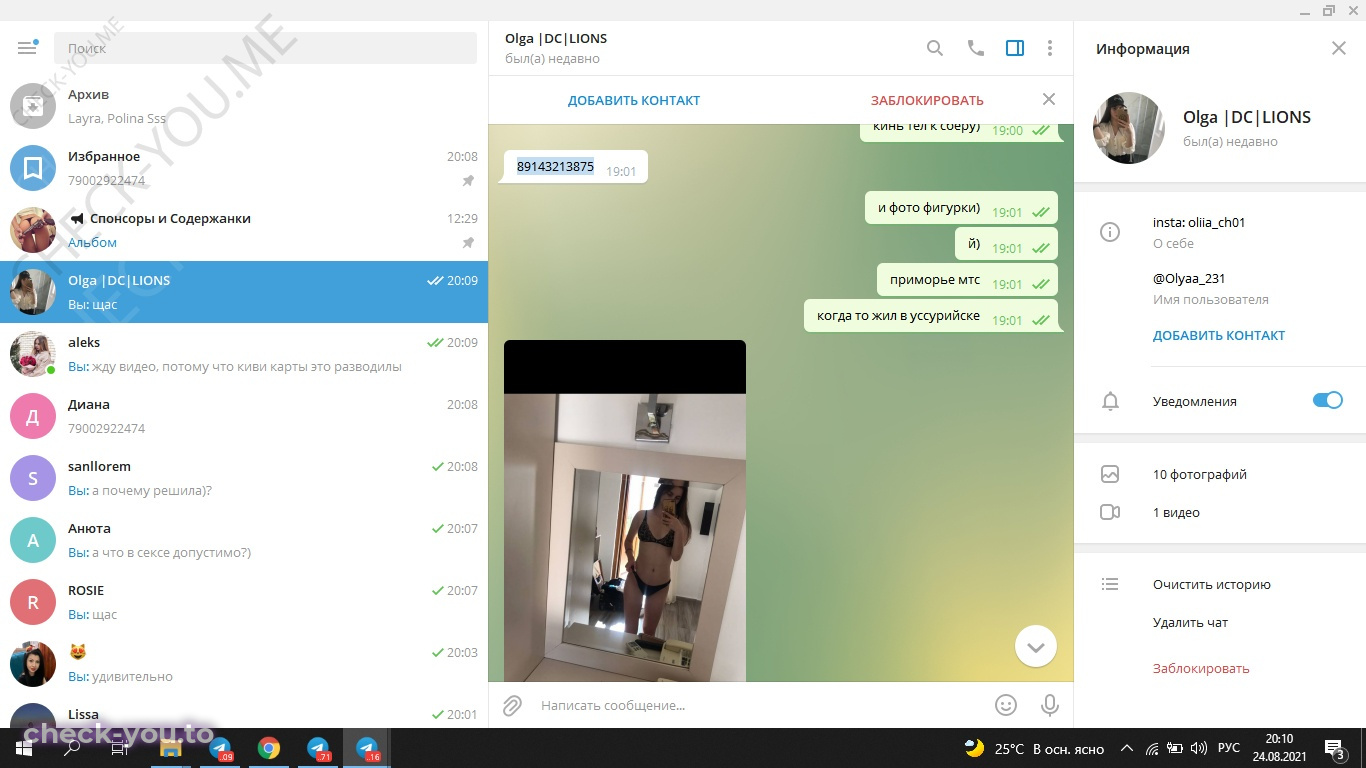Click ДОБАВИТЬ КОНТАКТ in the Информация panel

[x=1219, y=335]
